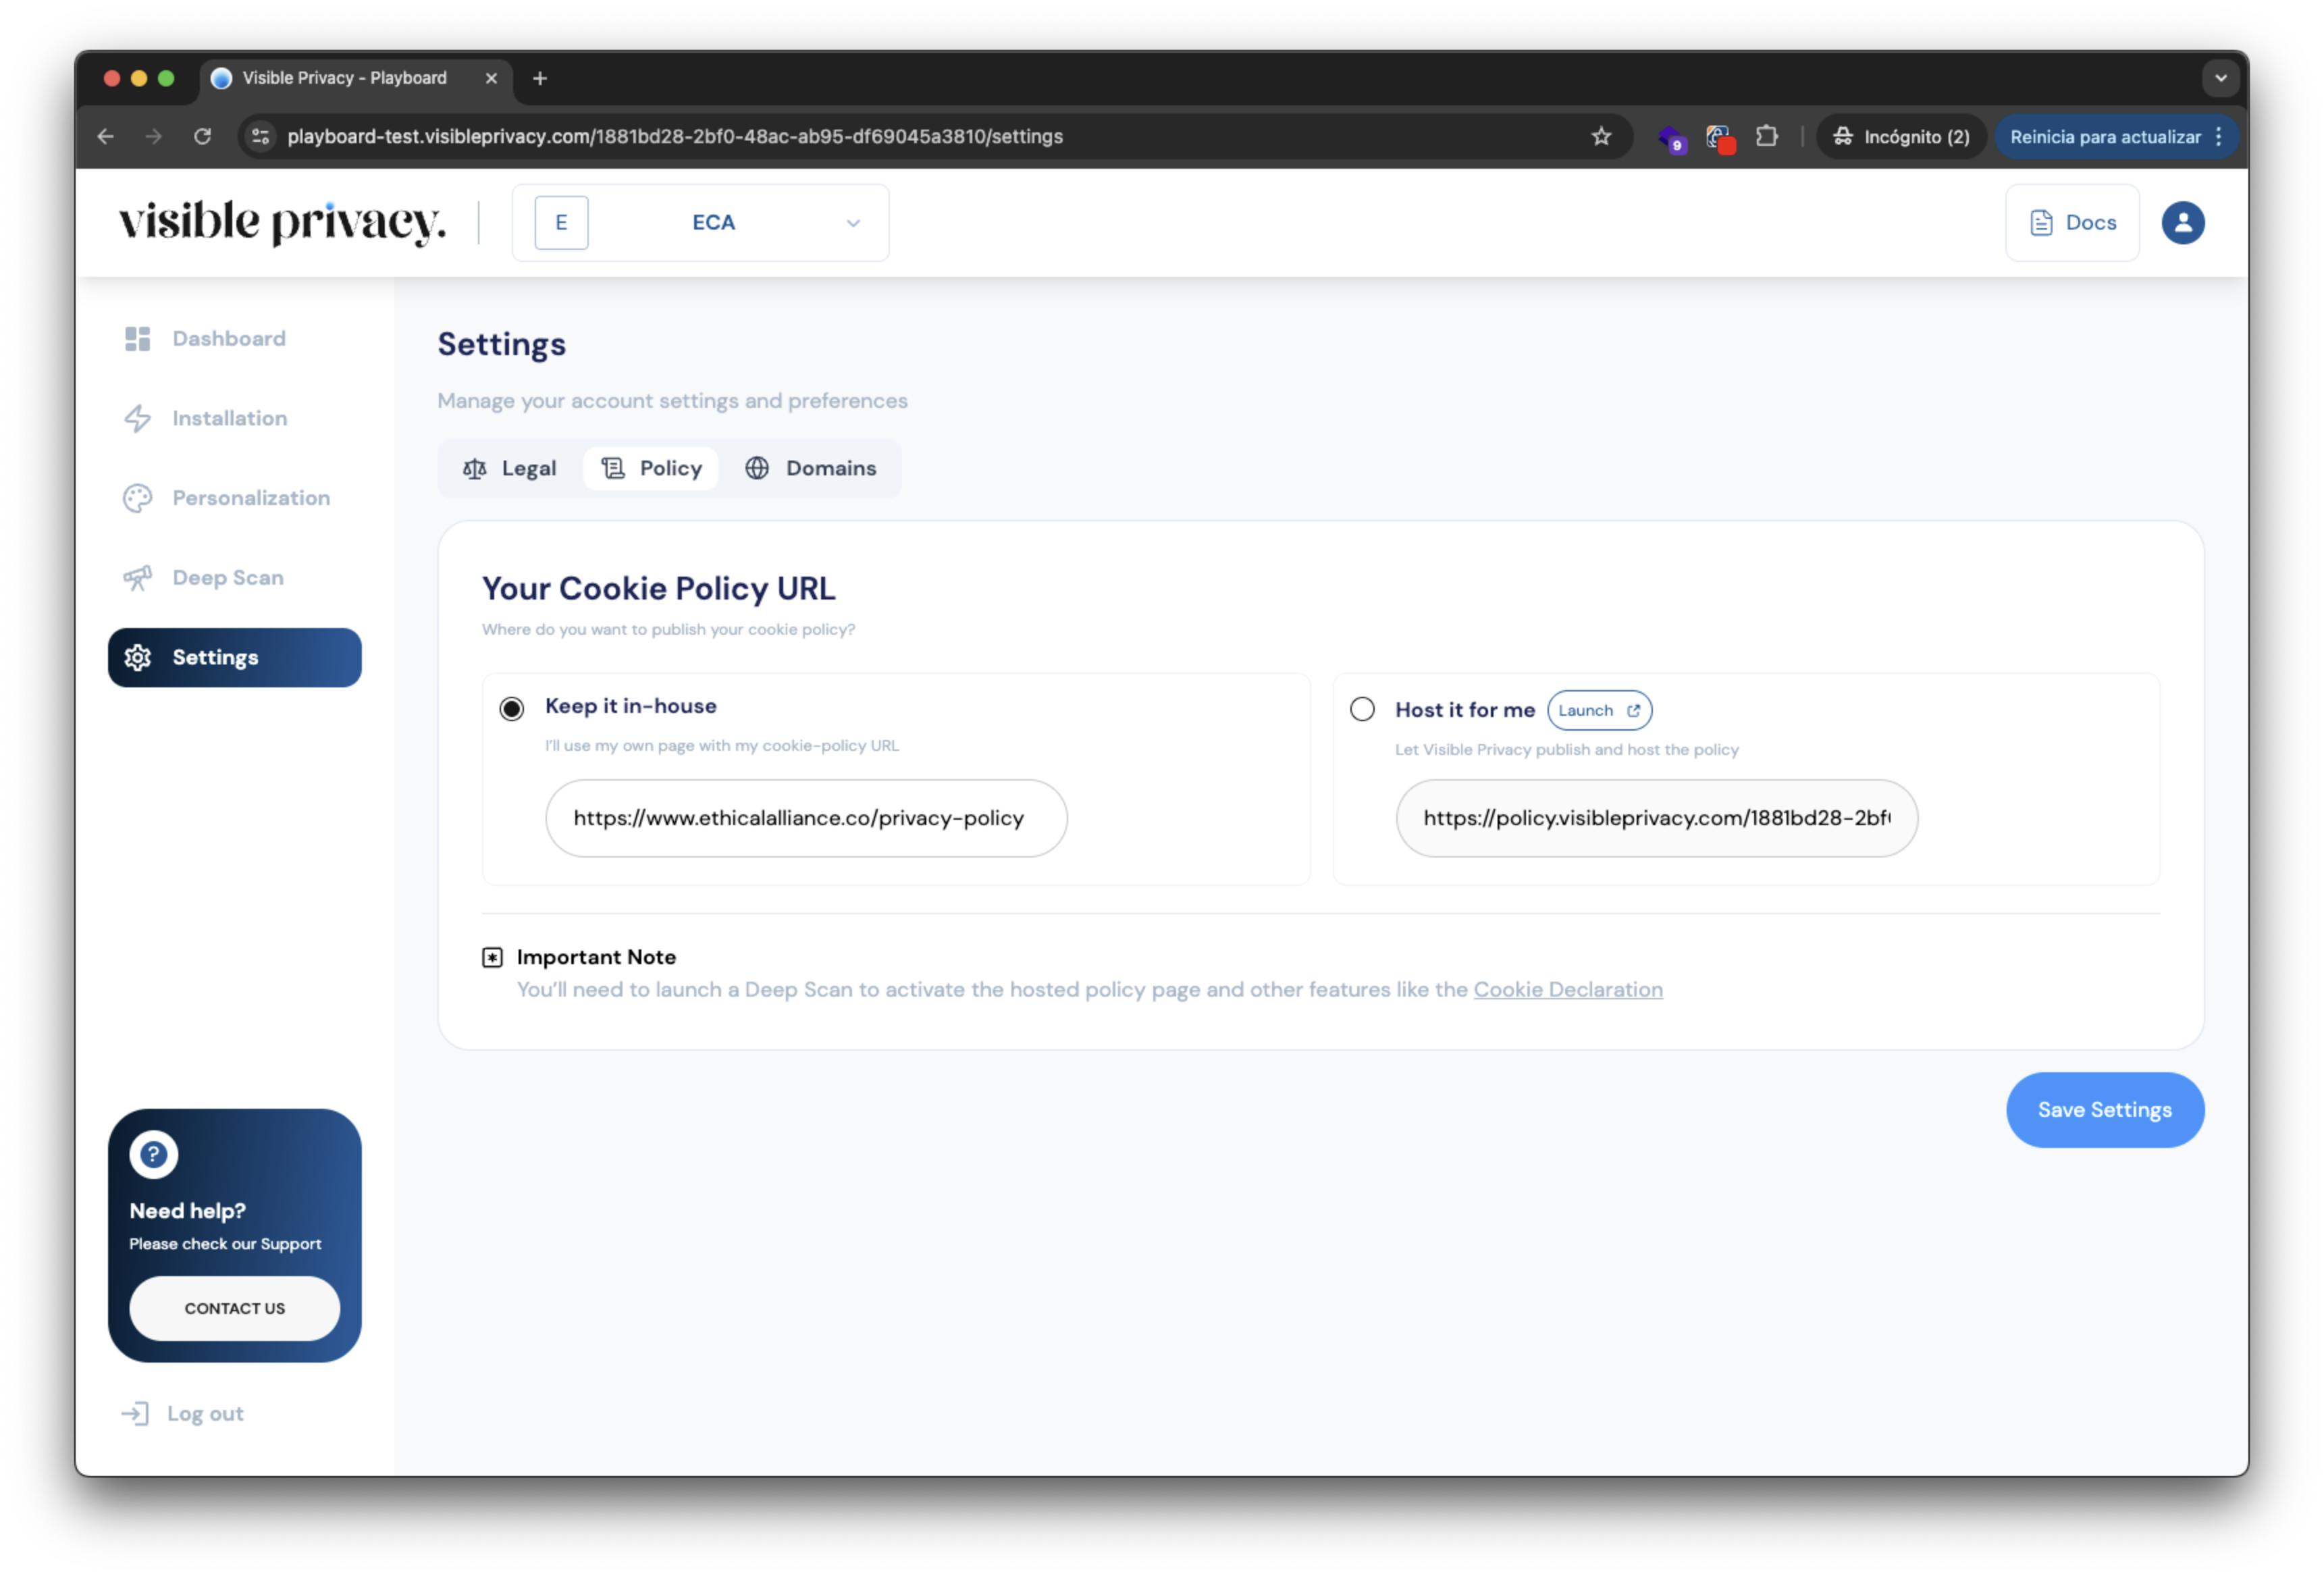Viewport: 2324px width, 1576px height.
Task: Click the user profile avatar icon
Action: 2183,222
